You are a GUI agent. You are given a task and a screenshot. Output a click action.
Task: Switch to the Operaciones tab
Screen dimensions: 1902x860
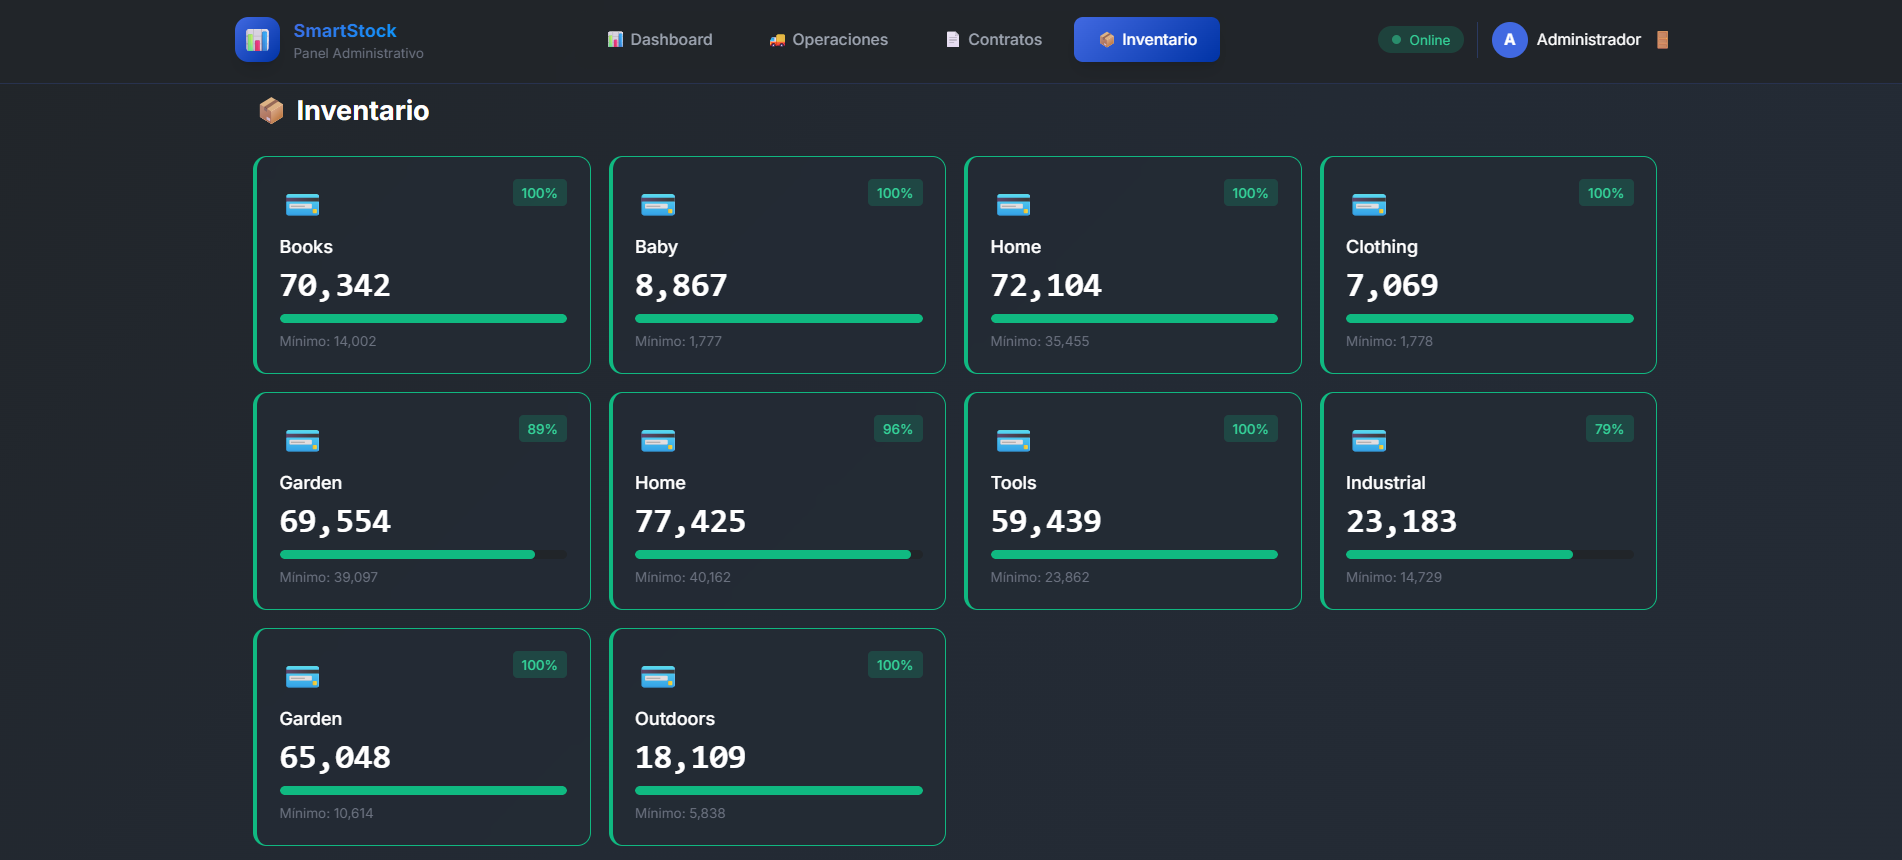tap(828, 40)
